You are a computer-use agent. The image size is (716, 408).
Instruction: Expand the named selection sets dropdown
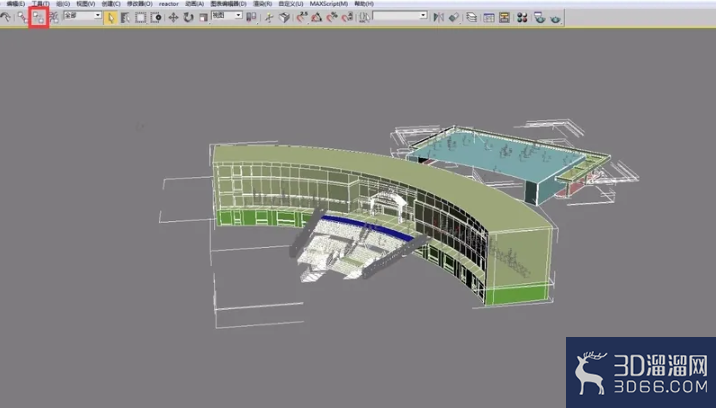click(400, 16)
